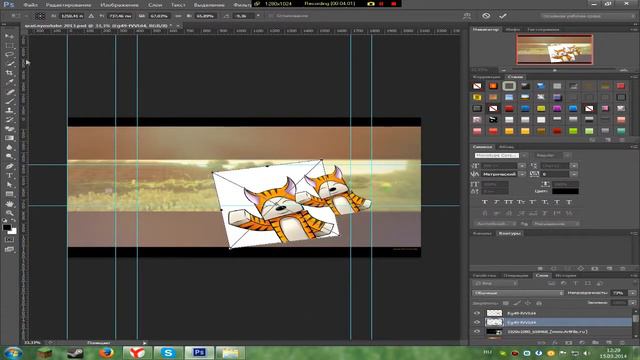
Task: Select the Blur tool
Action: [x=9, y=147]
